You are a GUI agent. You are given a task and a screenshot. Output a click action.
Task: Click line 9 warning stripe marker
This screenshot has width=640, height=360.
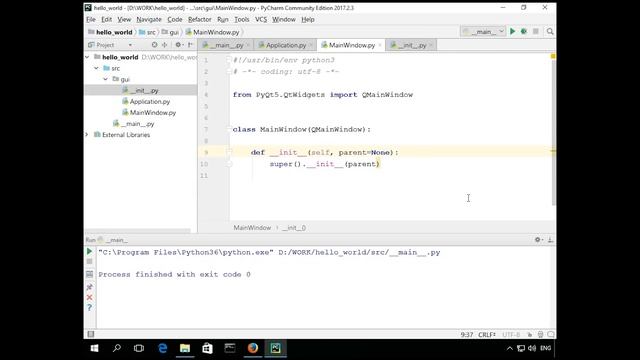553,151
